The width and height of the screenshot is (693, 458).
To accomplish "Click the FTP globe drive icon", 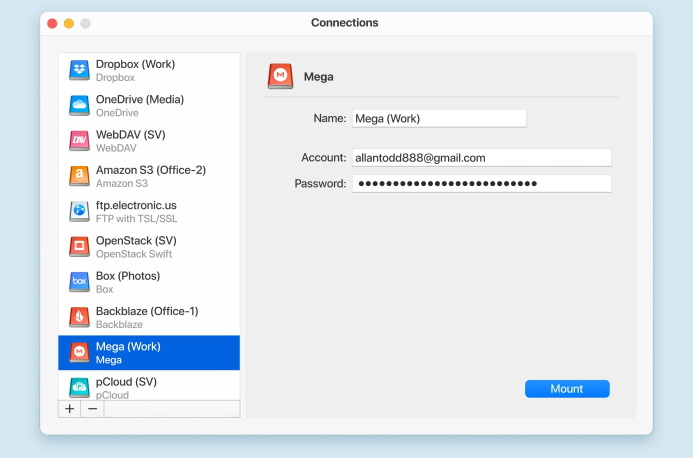I will click(x=80, y=211).
